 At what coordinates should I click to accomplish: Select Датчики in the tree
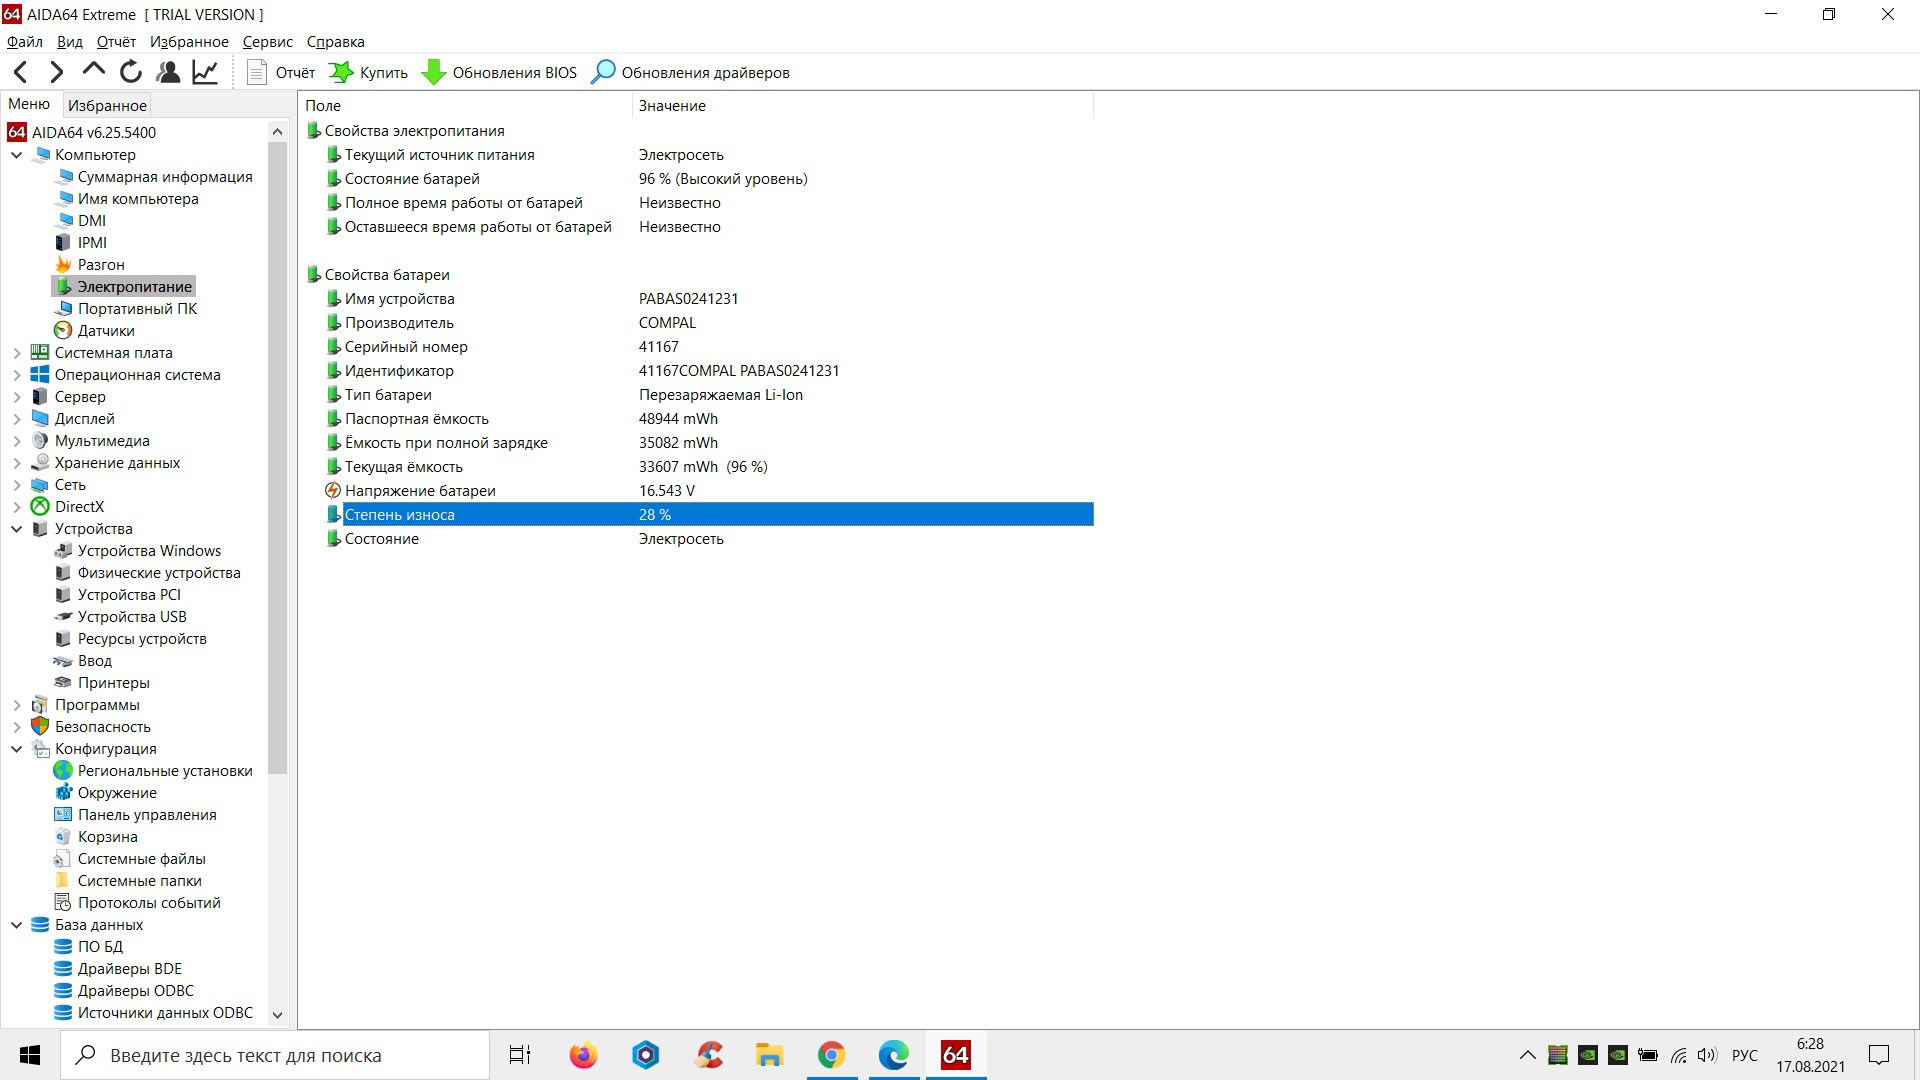[106, 331]
